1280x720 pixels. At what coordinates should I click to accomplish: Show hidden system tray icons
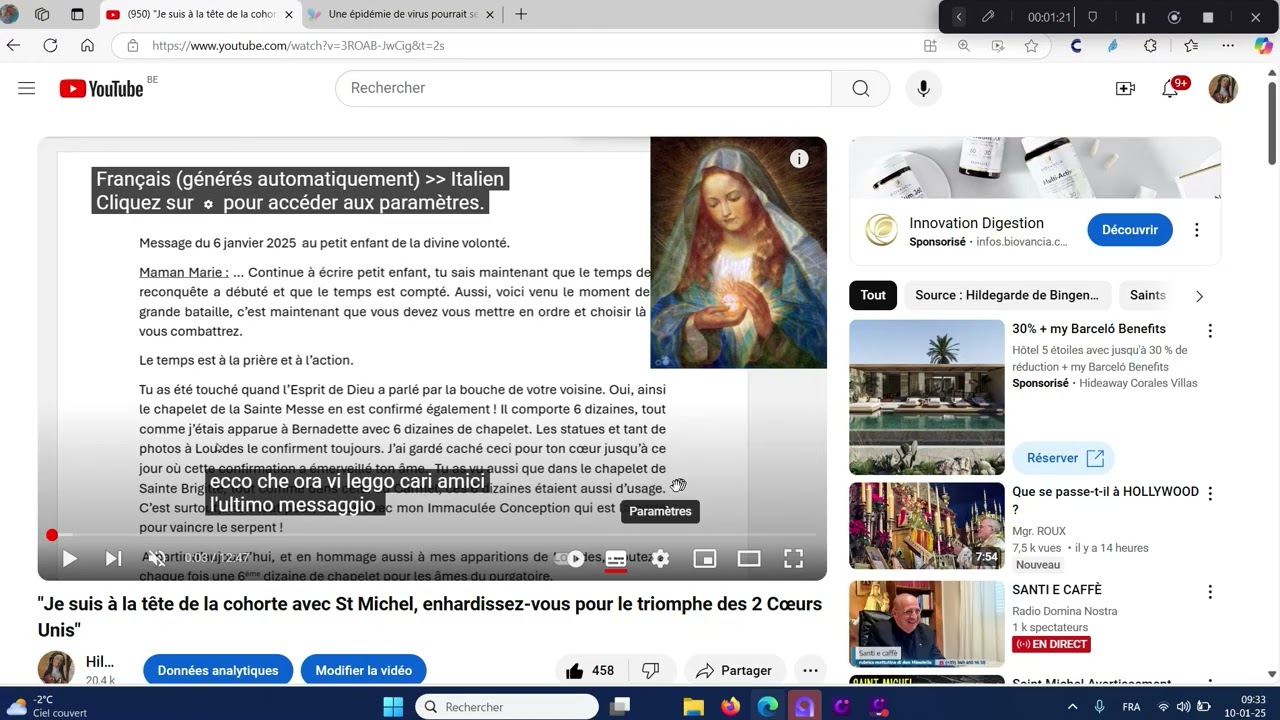(x=1073, y=707)
